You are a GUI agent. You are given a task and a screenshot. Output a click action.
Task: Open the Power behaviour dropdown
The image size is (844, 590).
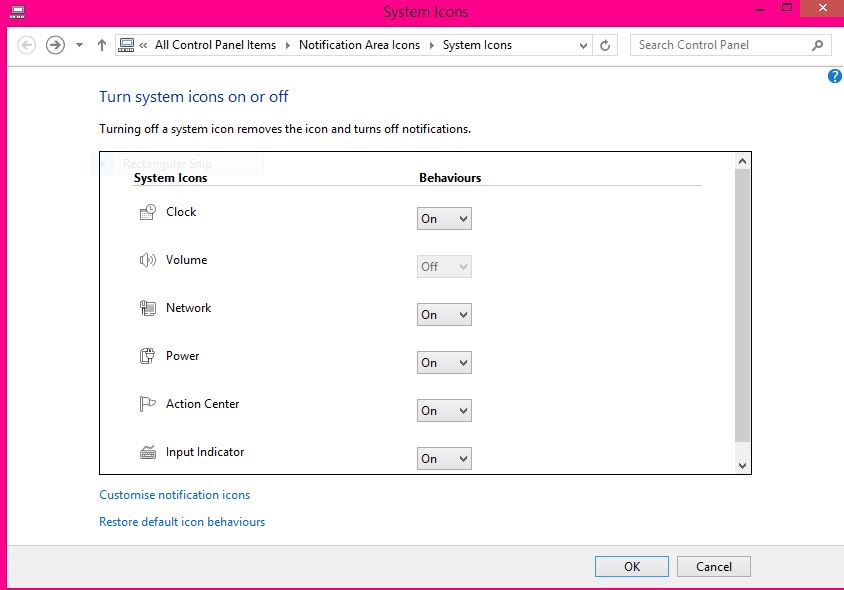pos(443,362)
